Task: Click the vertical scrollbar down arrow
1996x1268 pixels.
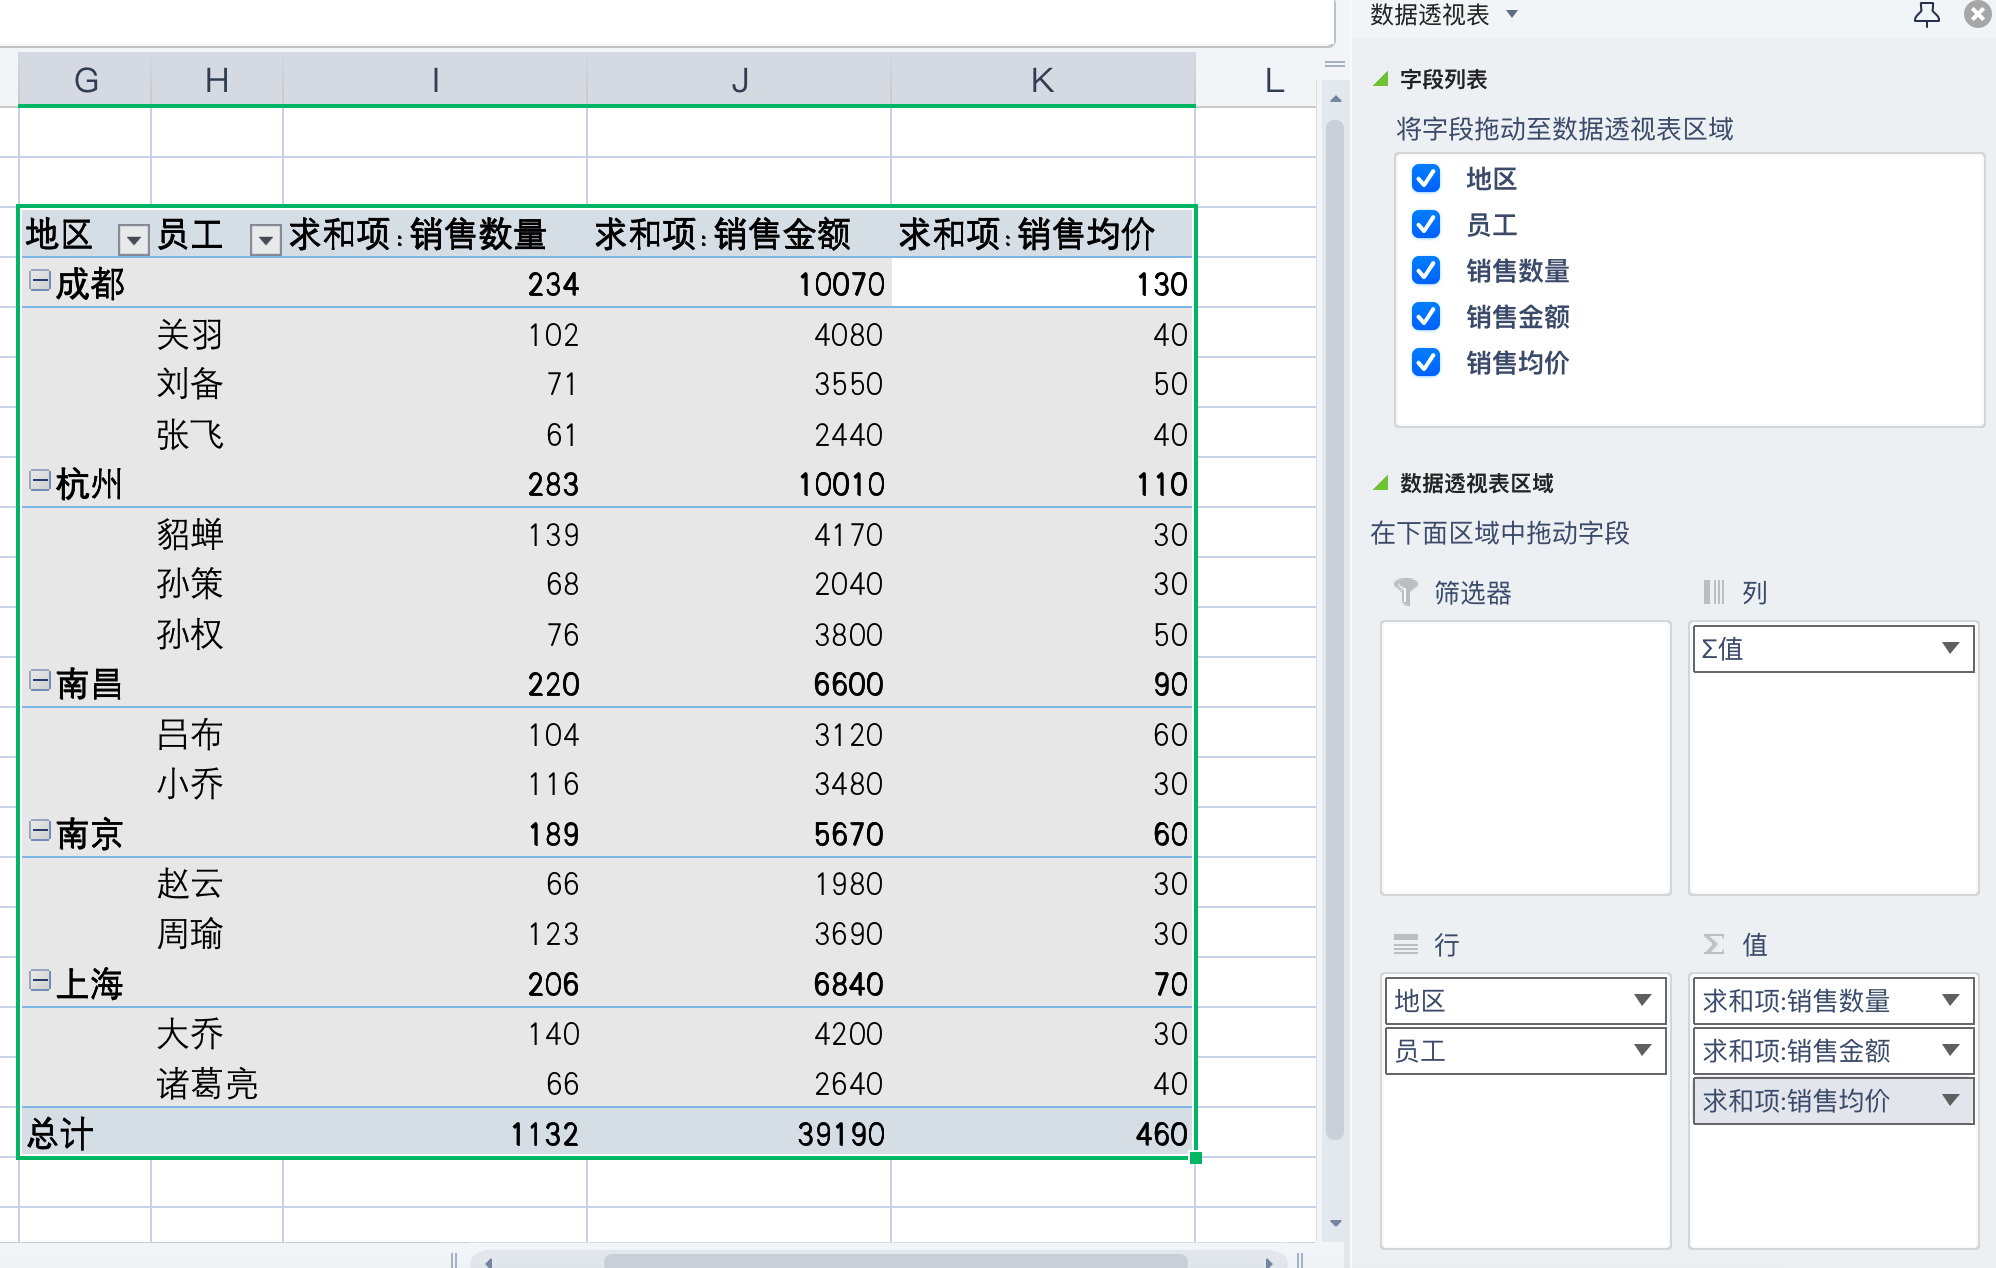Action: pyautogui.click(x=1335, y=1223)
